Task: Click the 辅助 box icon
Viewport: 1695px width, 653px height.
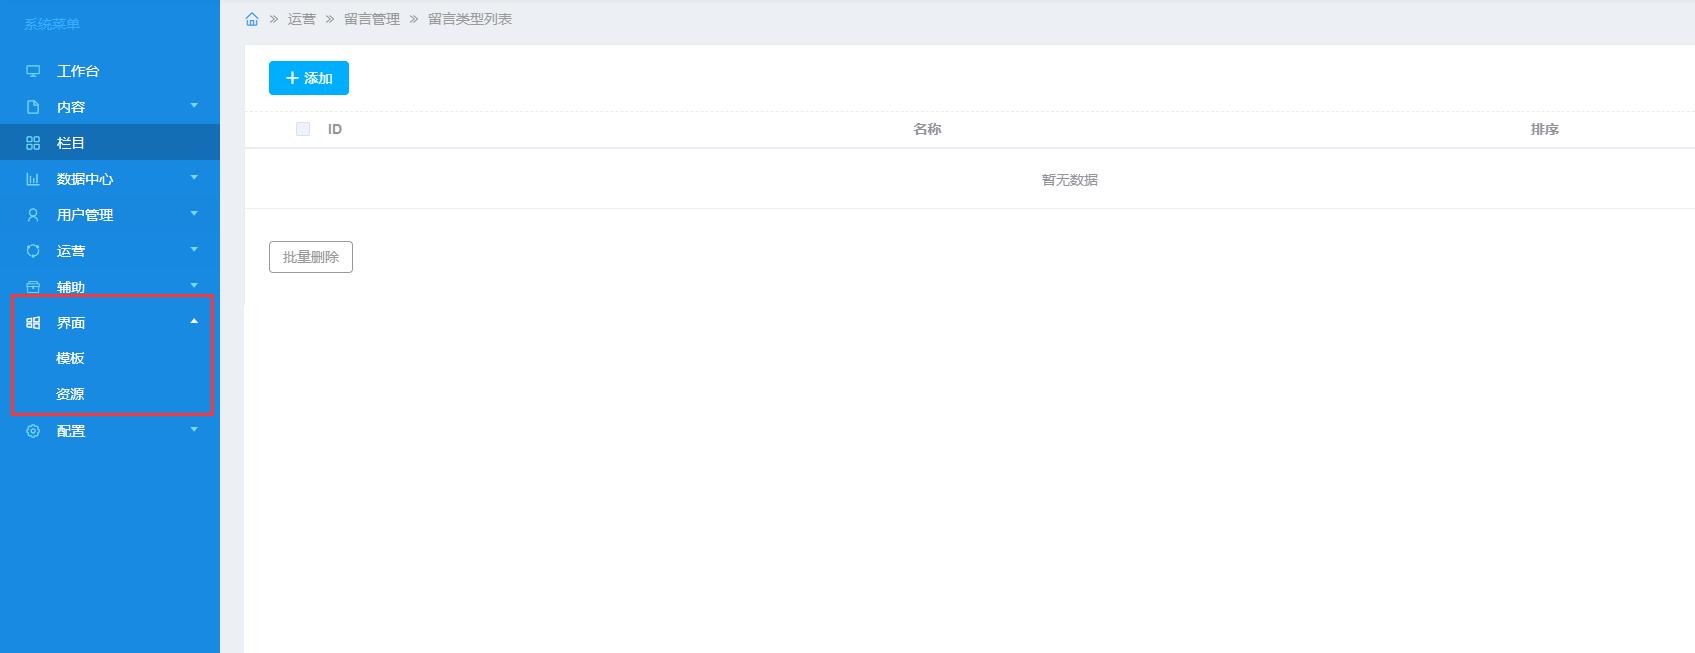Action: point(33,287)
